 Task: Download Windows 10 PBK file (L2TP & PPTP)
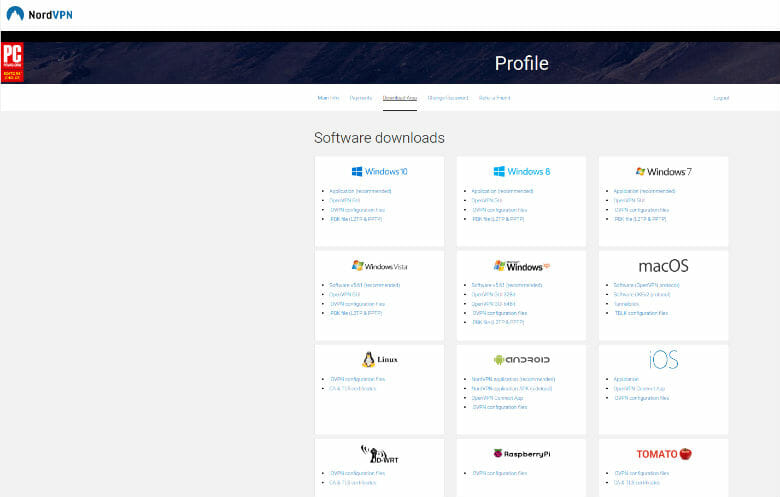click(x=356, y=219)
